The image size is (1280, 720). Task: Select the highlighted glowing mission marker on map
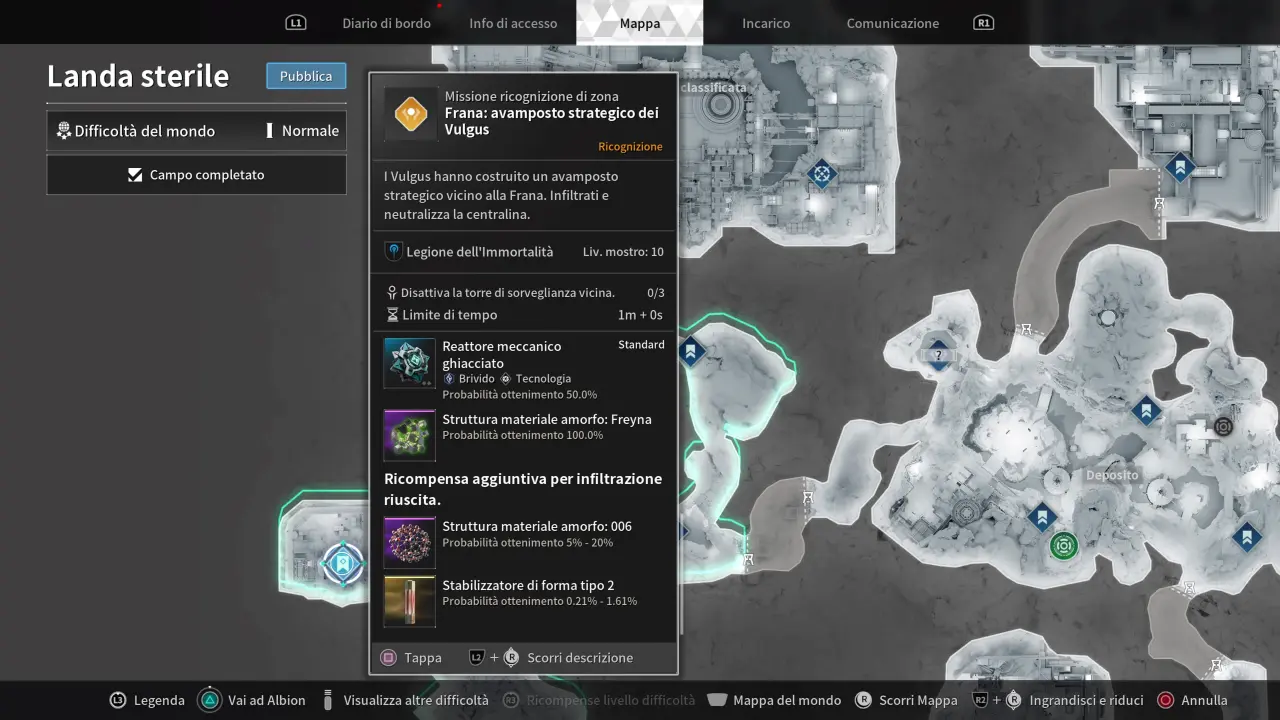point(342,564)
